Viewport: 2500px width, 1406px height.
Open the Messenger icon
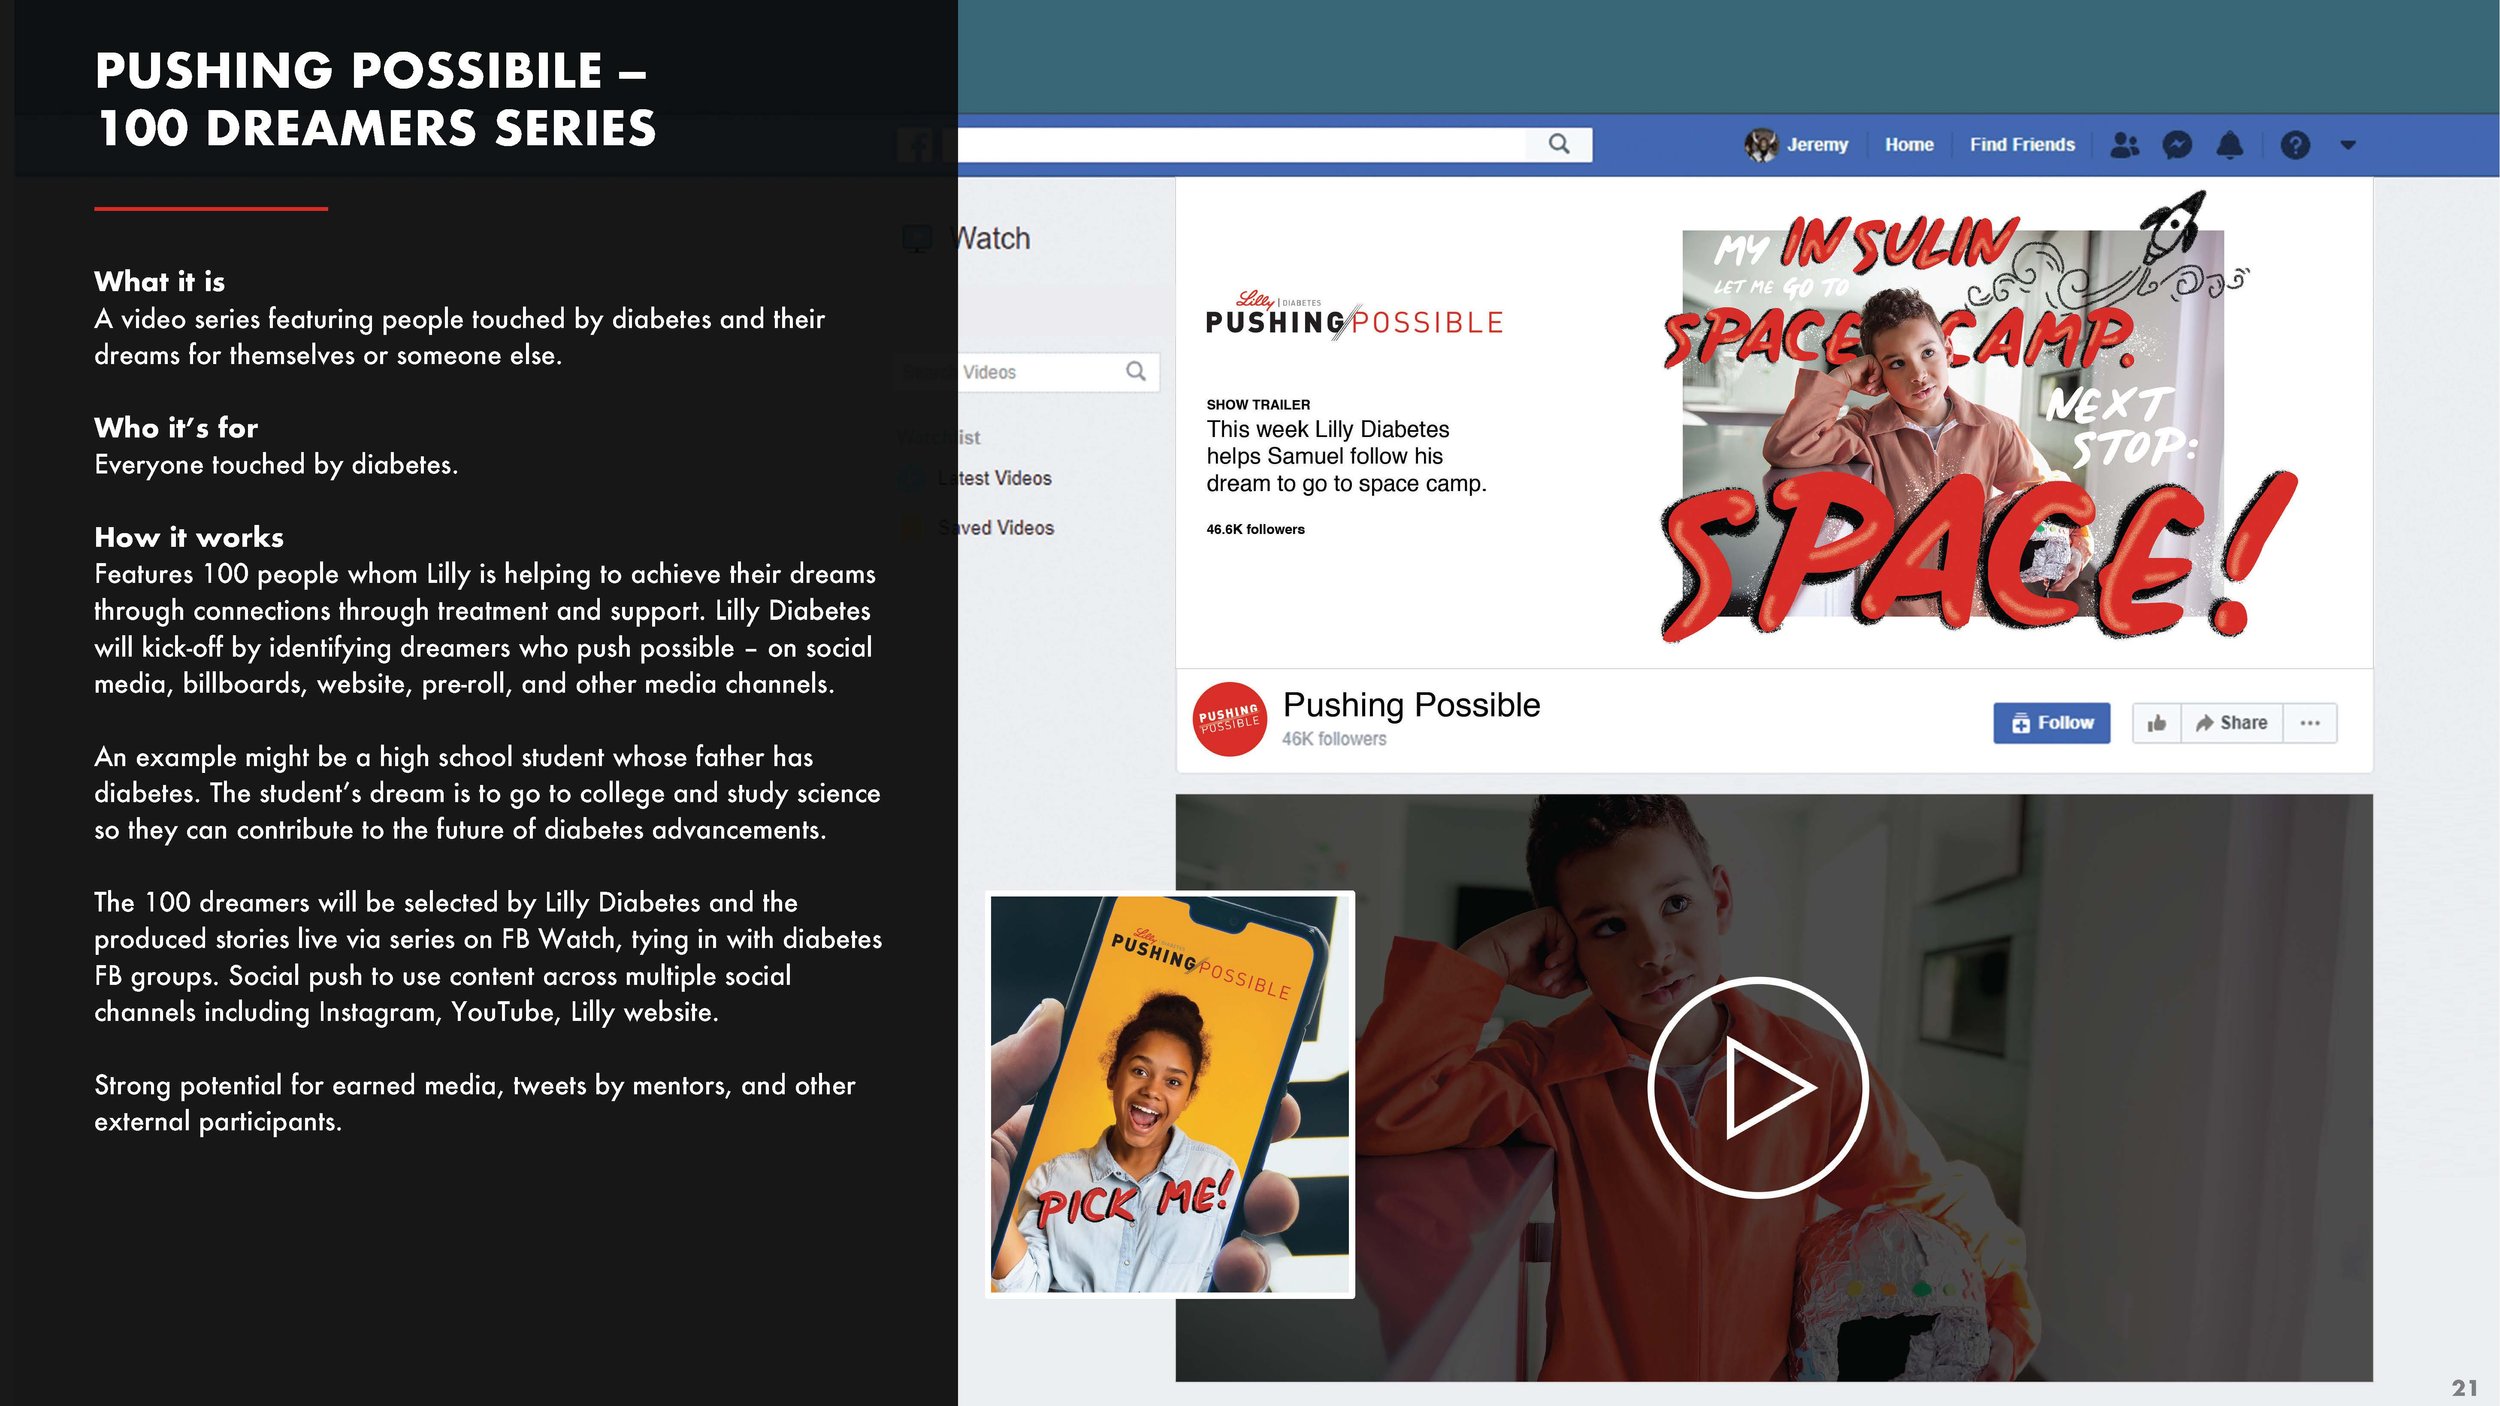pos(2177,145)
